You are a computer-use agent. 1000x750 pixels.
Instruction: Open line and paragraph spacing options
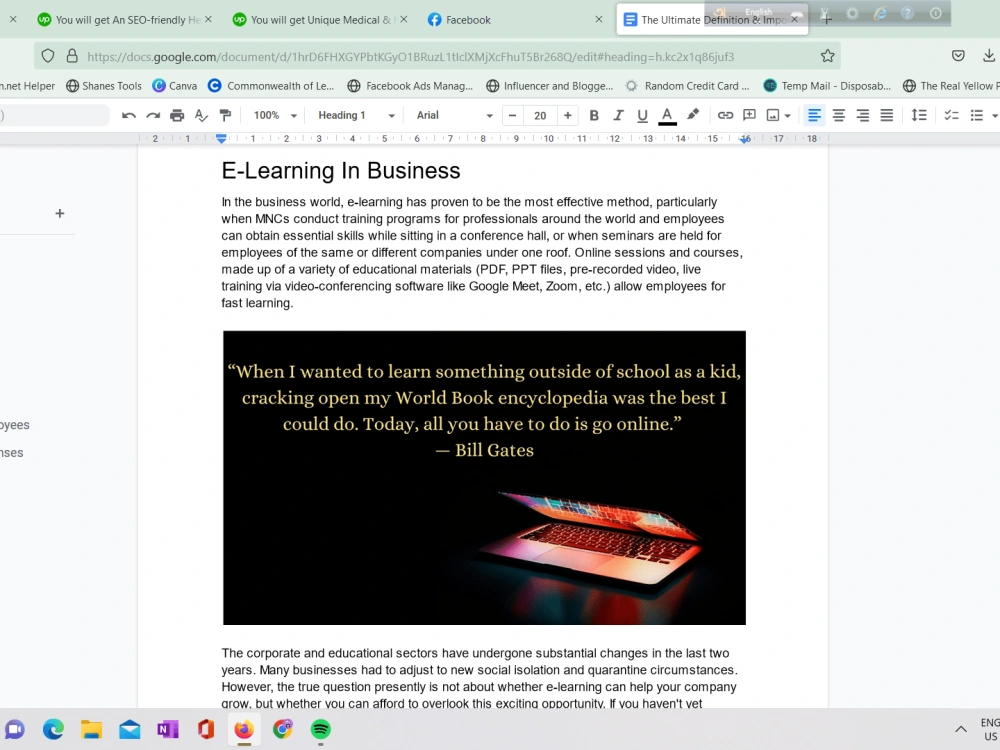click(x=919, y=115)
